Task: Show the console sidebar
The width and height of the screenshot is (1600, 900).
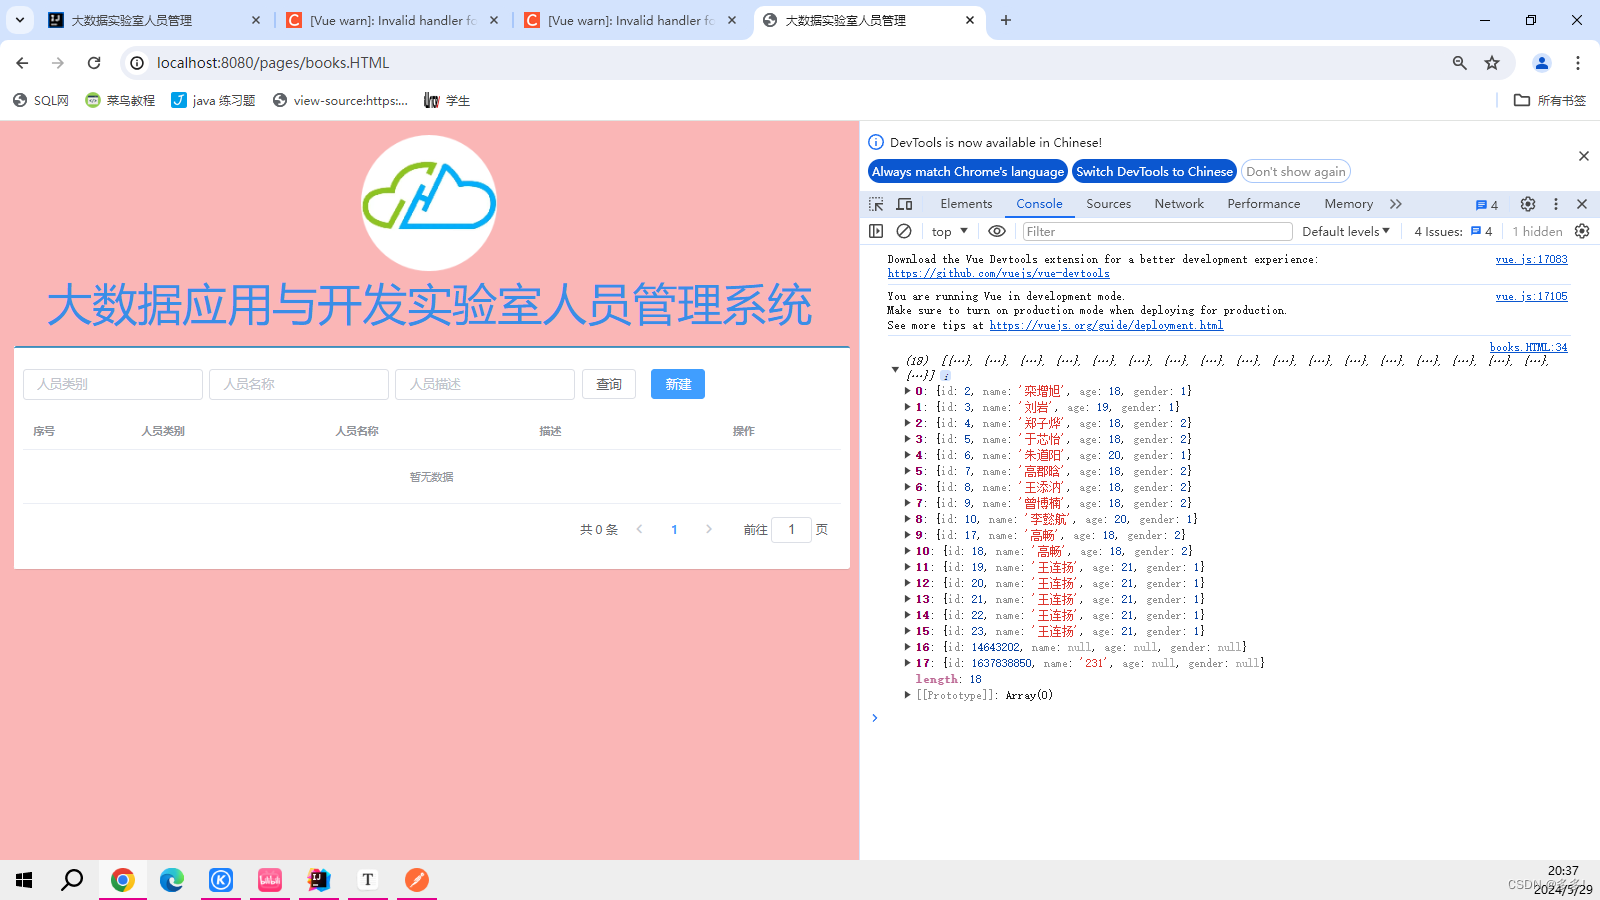Action: pyautogui.click(x=876, y=231)
